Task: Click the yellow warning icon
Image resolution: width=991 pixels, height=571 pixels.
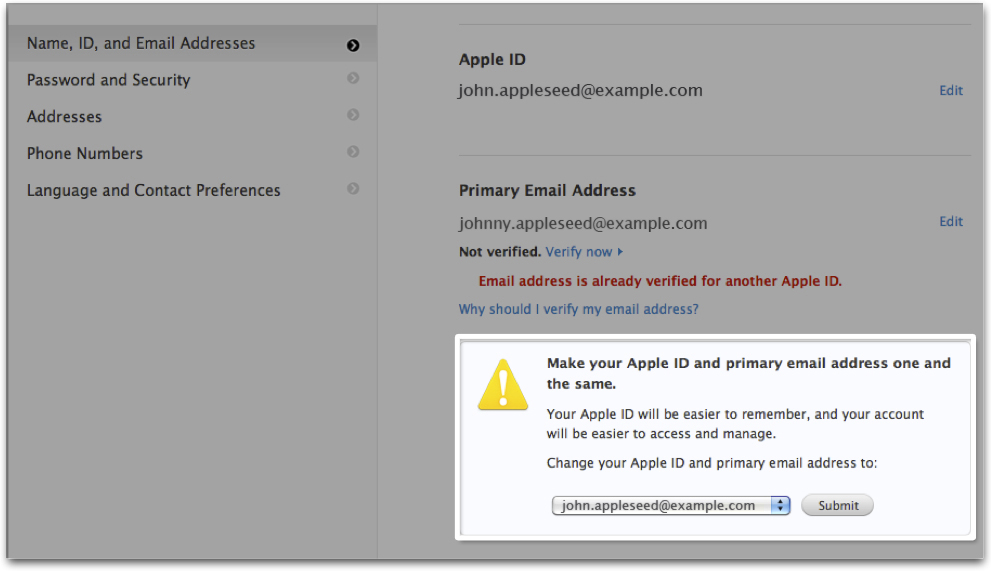Action: pyautogui.click(x=502, y=385)
